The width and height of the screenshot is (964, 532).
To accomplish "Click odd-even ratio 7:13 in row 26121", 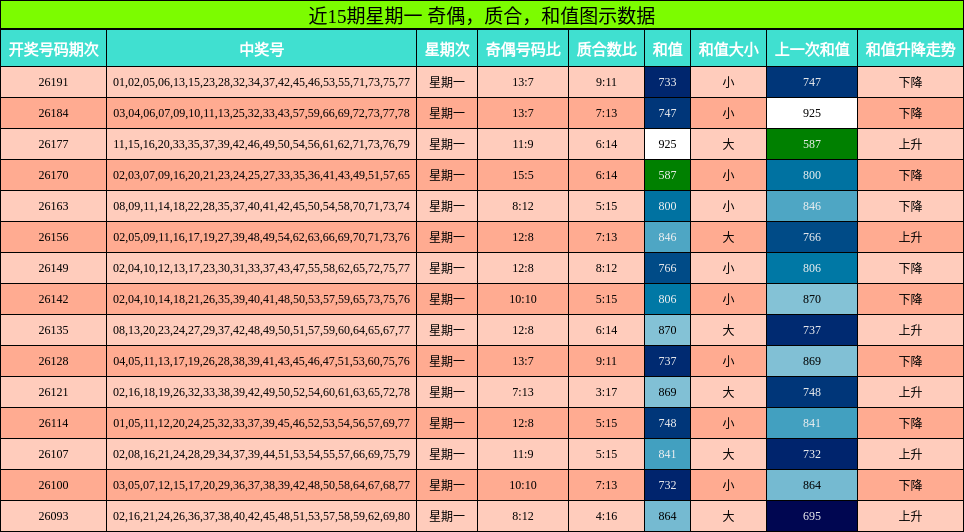I will coord(523,392).
